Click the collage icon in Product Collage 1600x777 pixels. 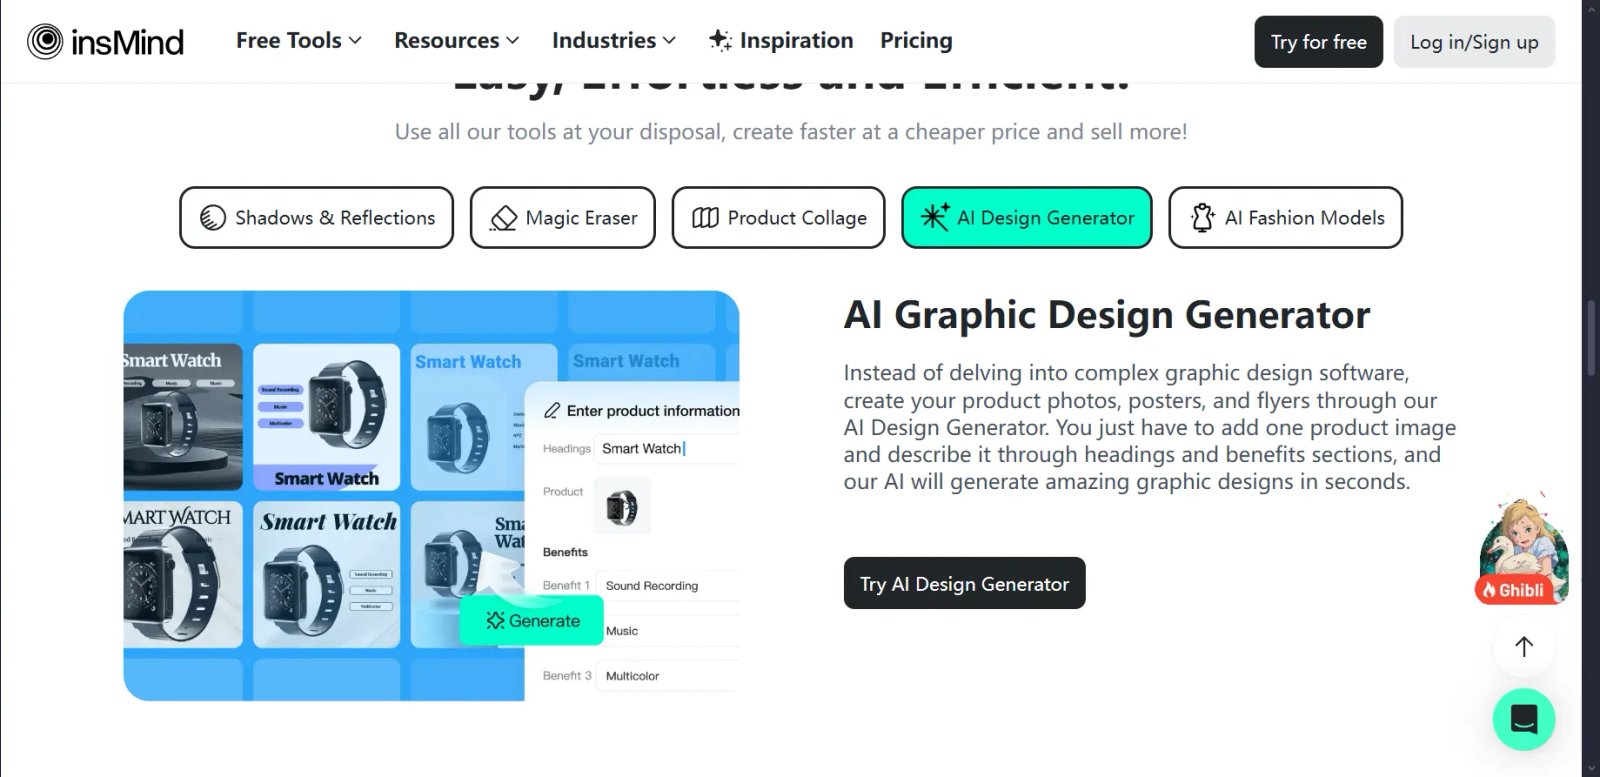point(705,218)
